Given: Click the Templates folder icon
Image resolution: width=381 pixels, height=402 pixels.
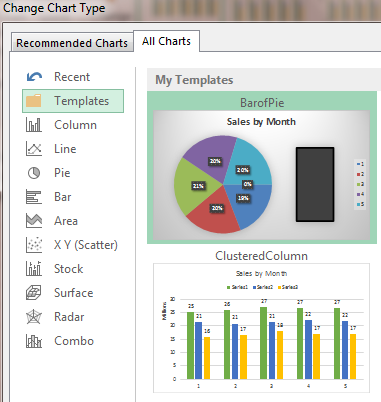Looking at the screenshot, I should (x=34, y=101).
